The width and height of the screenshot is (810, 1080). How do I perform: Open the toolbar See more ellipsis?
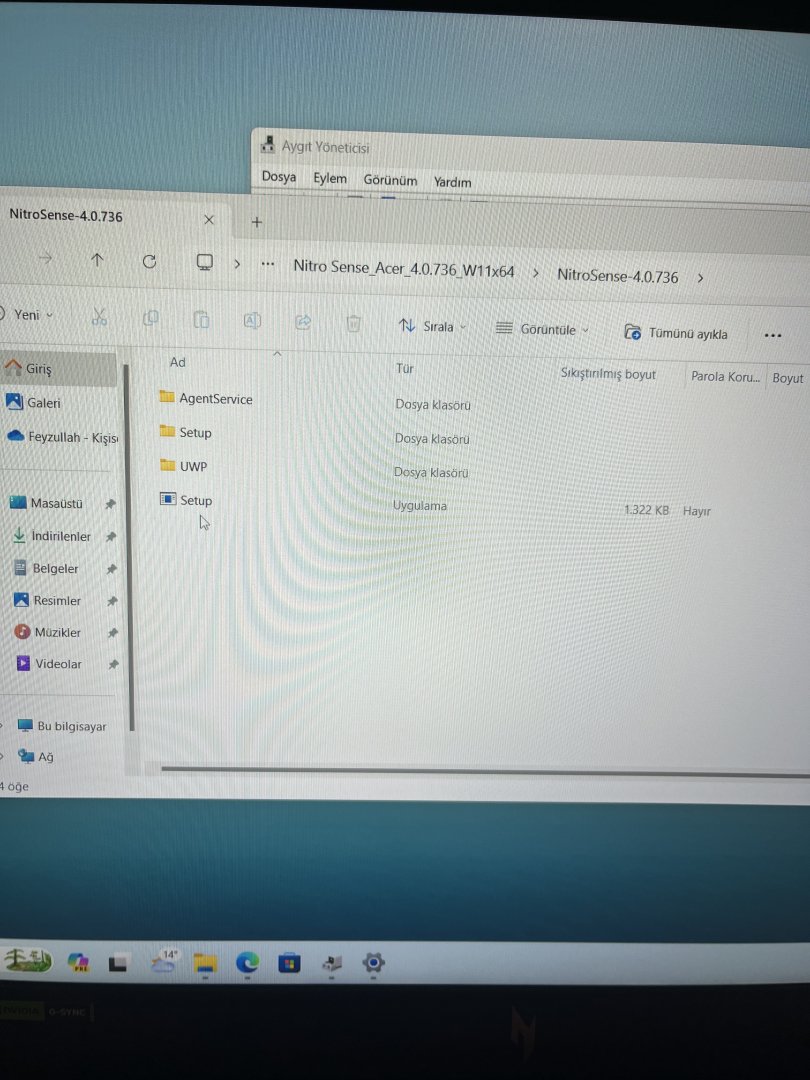tap(773, 335)
